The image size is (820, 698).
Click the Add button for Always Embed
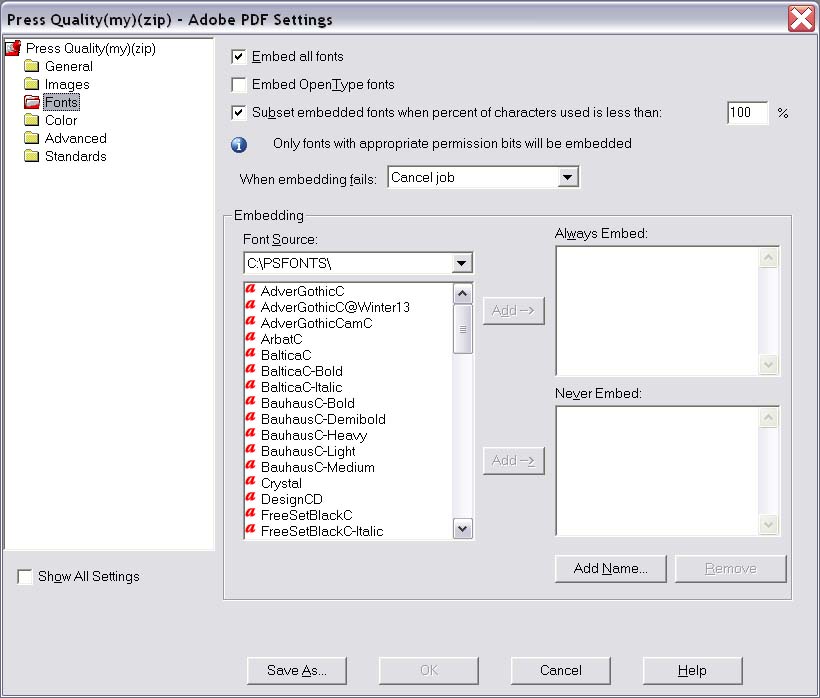coord(514,311)
